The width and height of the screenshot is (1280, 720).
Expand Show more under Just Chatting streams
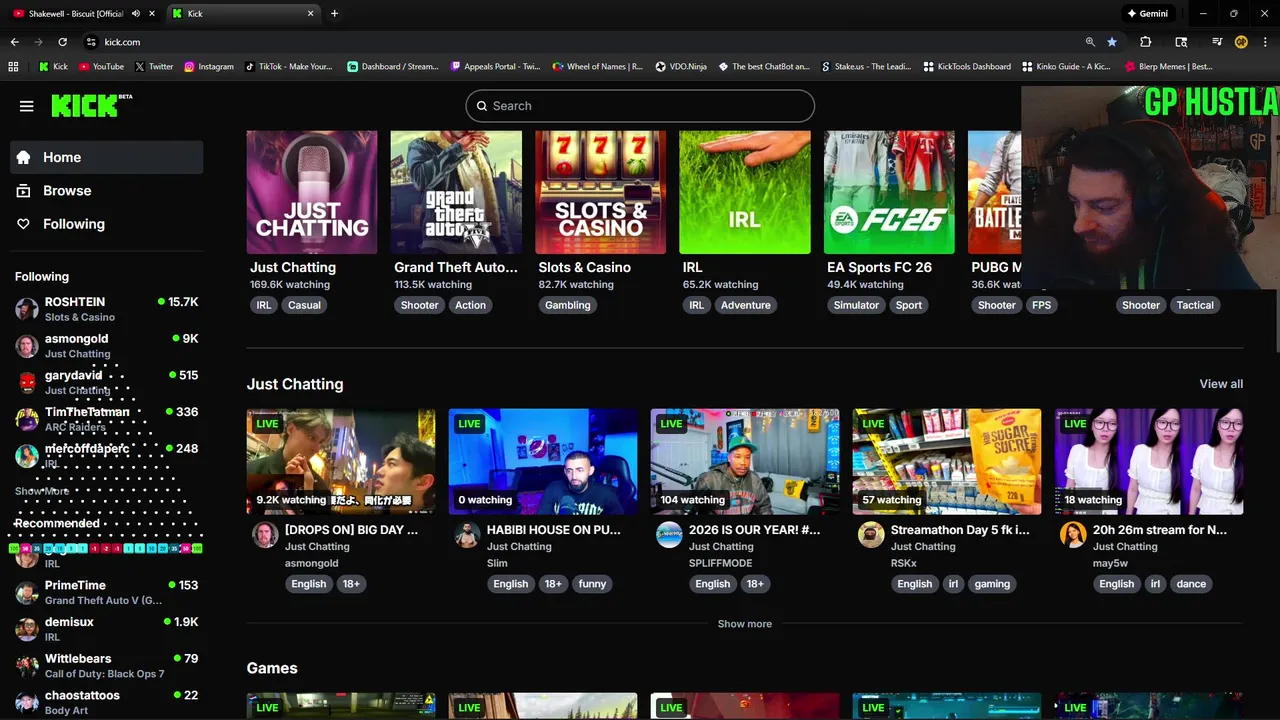[x=745, y=624]
